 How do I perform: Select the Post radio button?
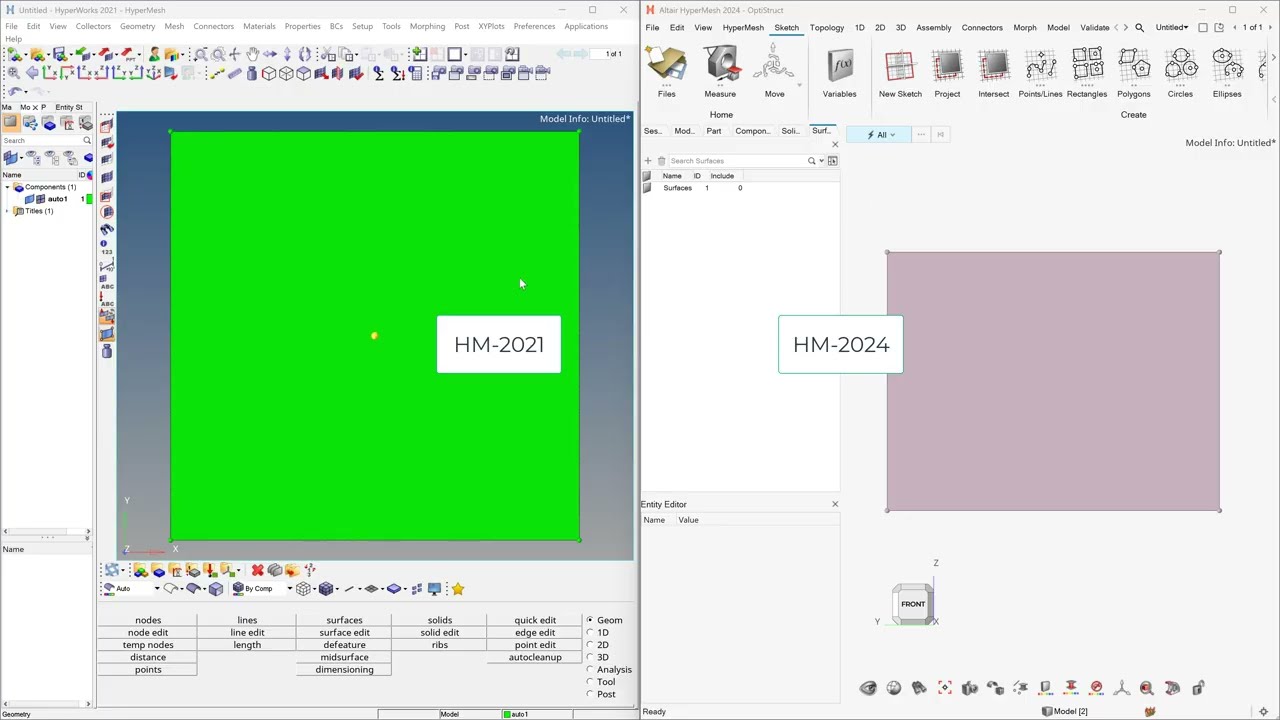click(590, 694)
